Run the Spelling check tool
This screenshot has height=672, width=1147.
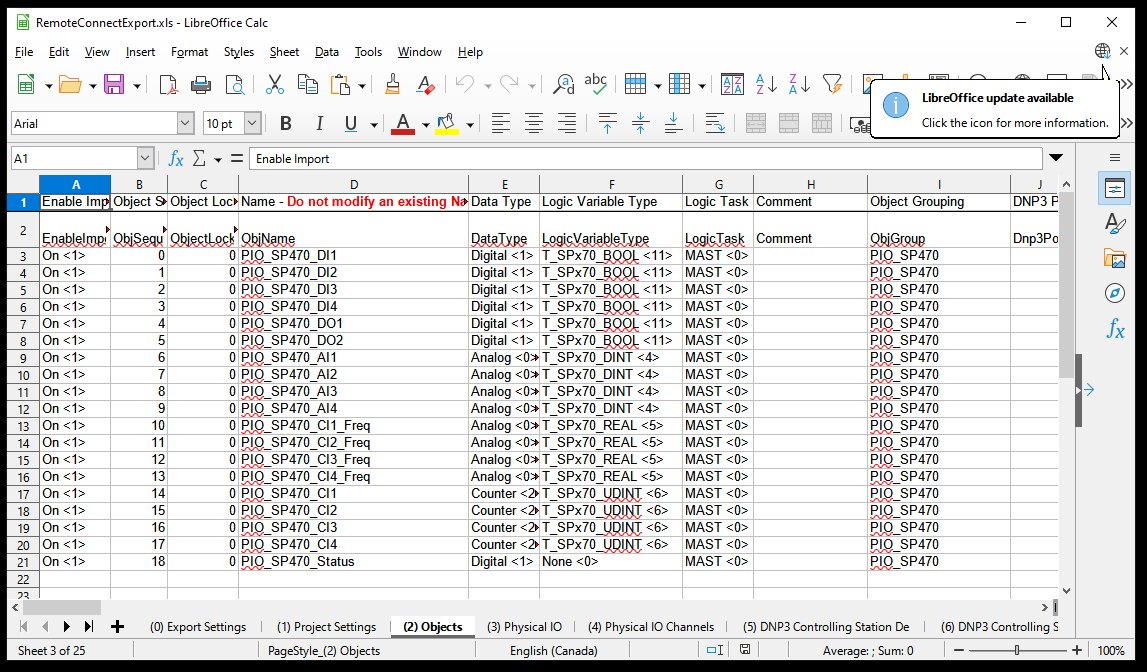point(596,85)
